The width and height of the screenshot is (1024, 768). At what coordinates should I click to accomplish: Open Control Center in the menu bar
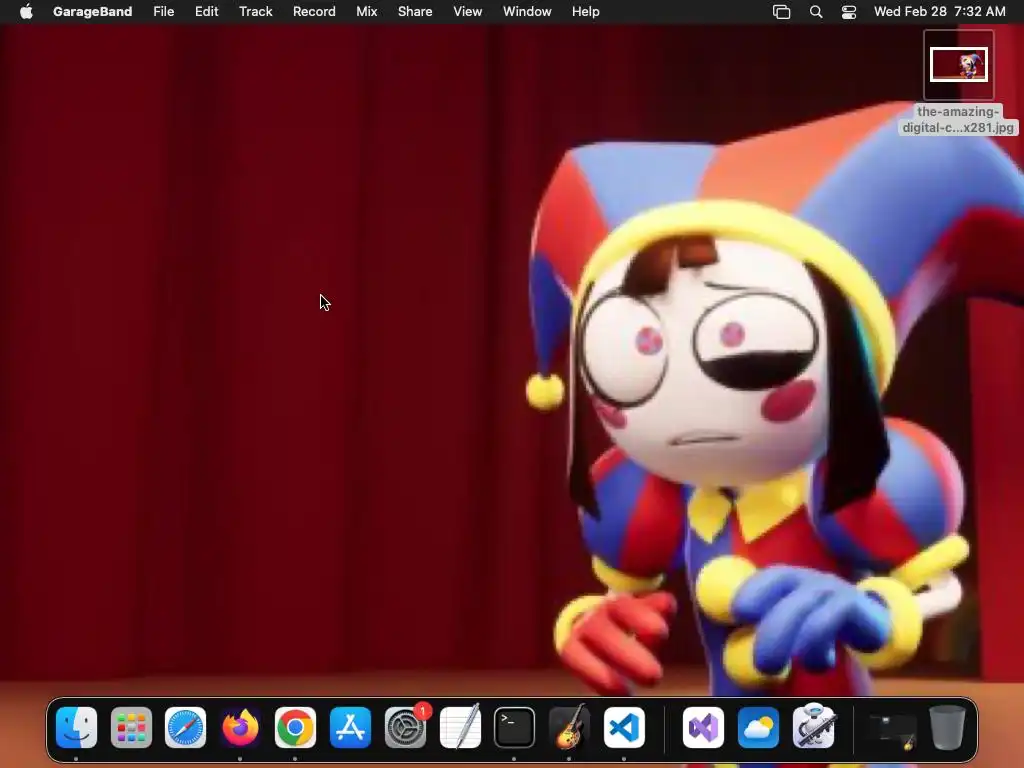[x=848, y=12]
